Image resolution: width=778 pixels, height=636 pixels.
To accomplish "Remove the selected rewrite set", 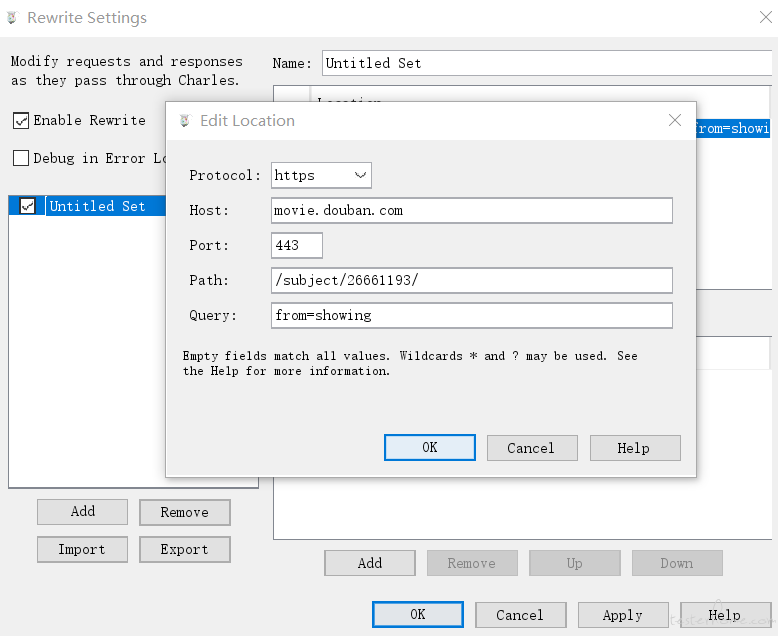I will (185, 512).
